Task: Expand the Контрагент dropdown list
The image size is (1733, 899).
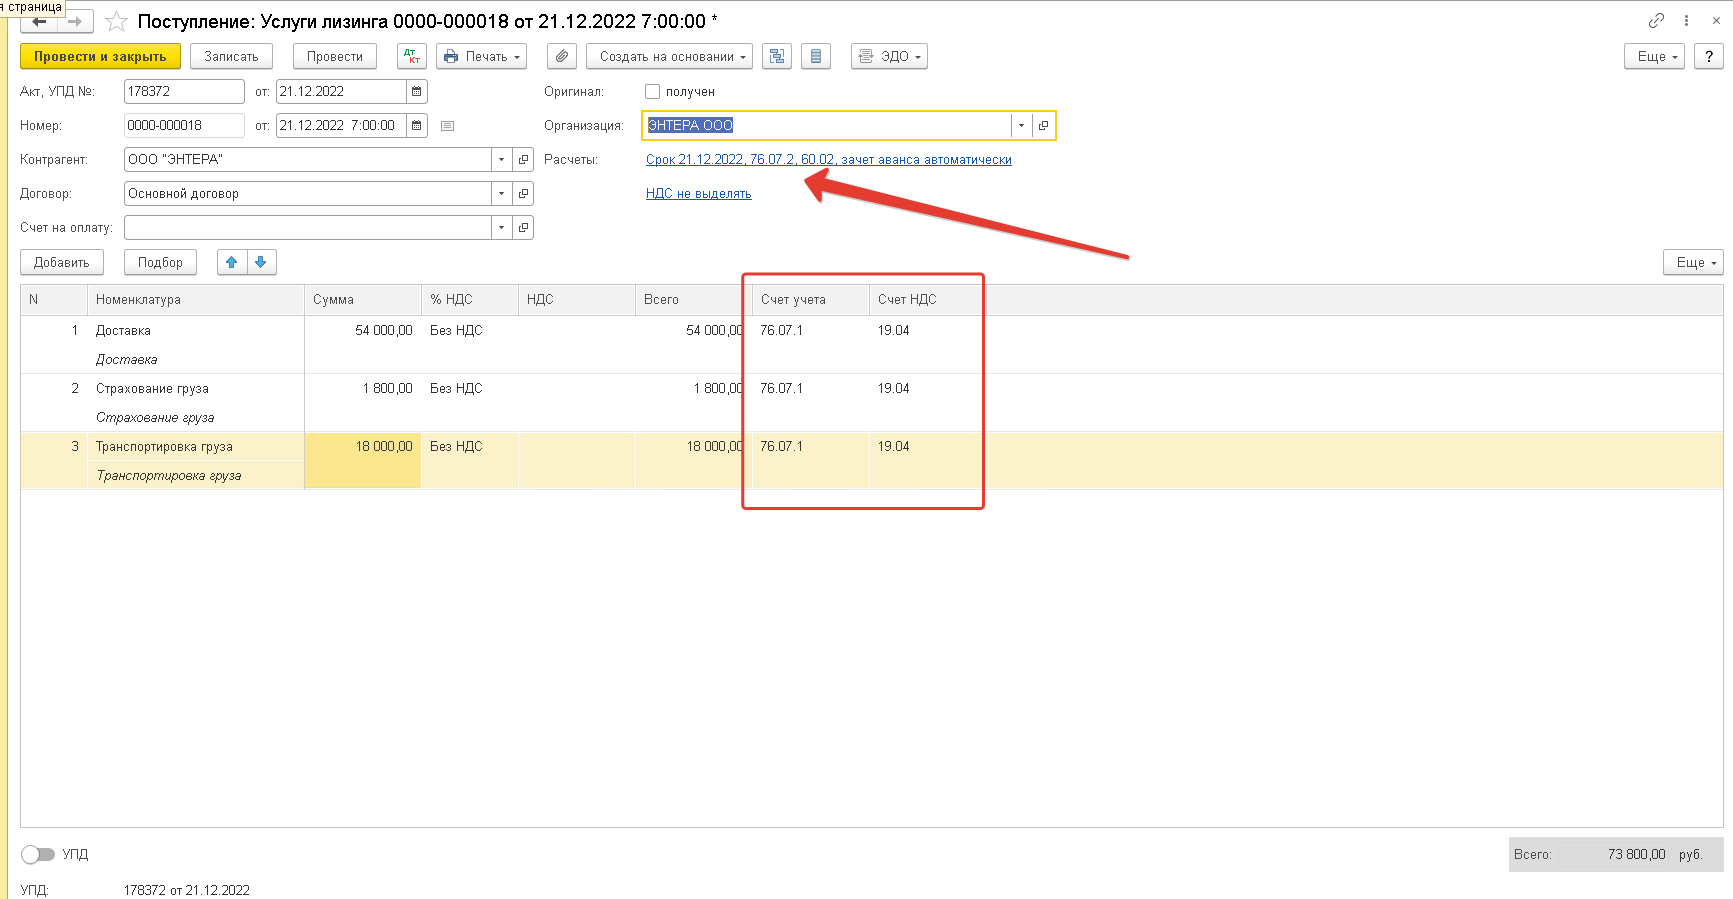Action: pyautogui.click(x=502, y=159)
